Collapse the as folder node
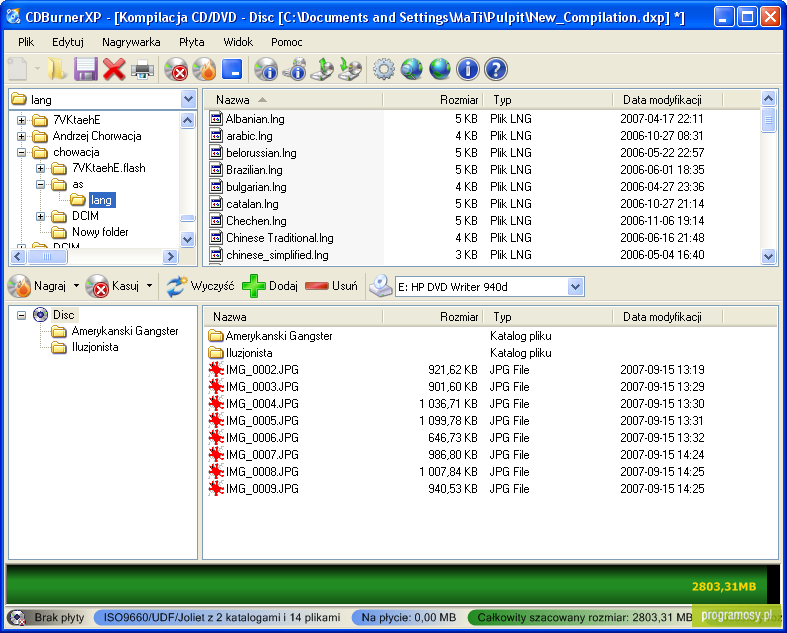The width and height of the screenshot is (787, 633). [x=40, y=184]
